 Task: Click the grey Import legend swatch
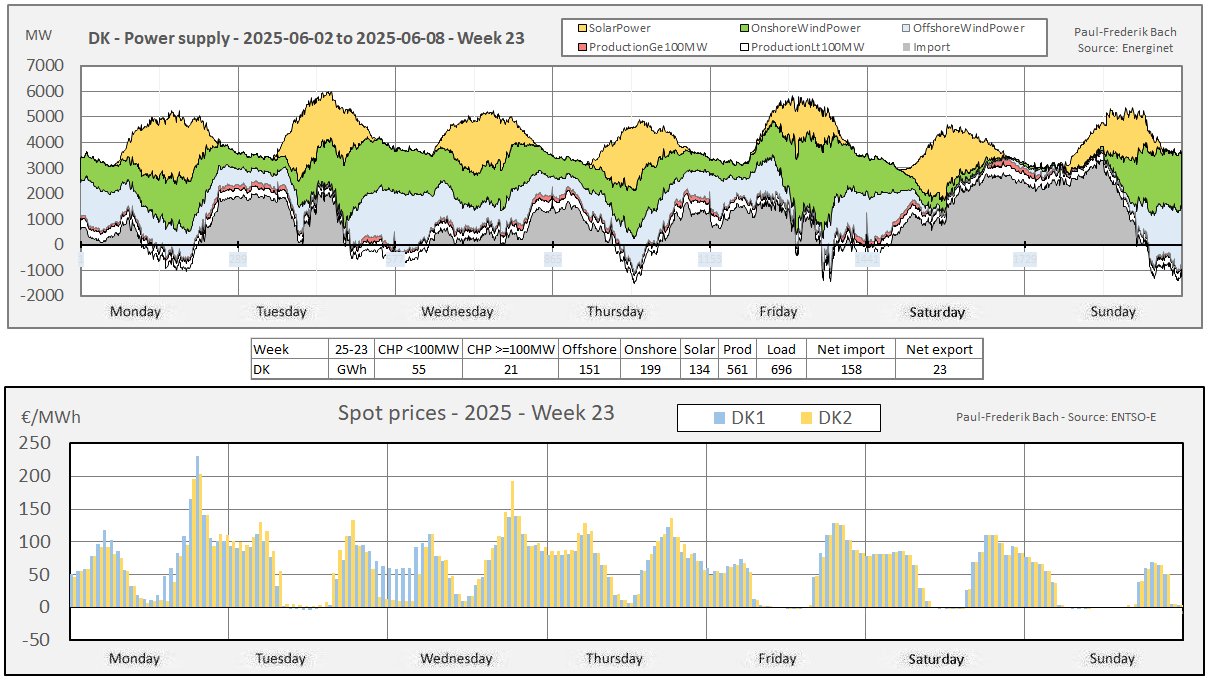(904, 47)
